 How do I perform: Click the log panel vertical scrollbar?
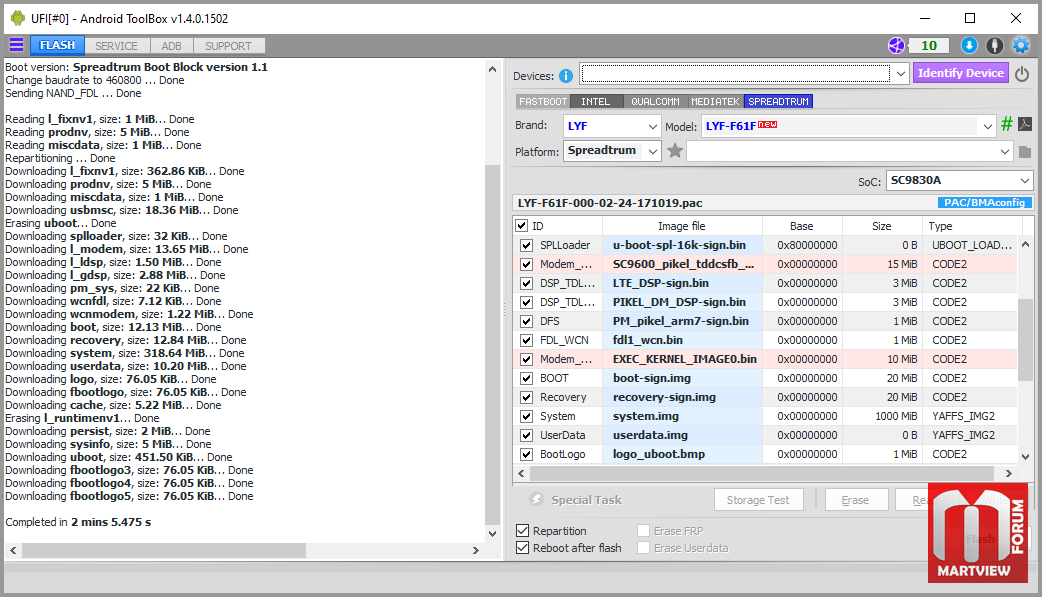tap(492, 344)
